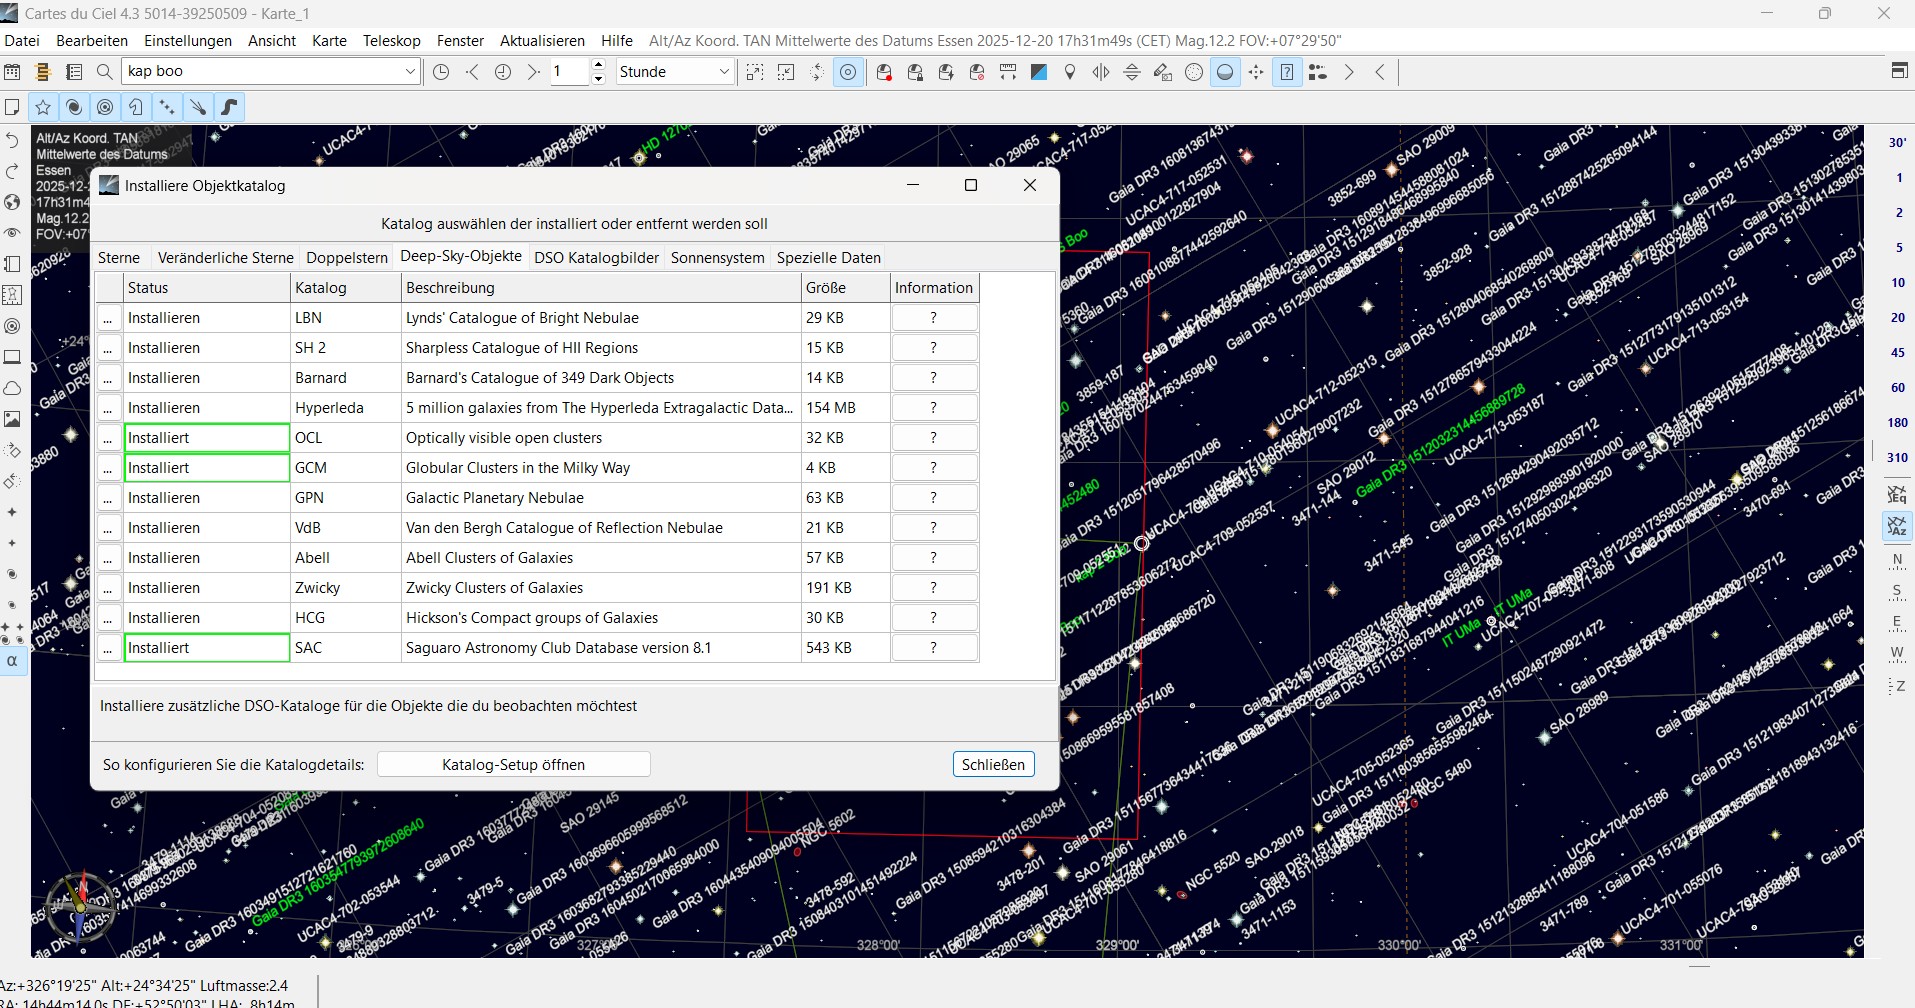Increase the time step spinner value
Viewport: 1915px width, 1008px height.
(x=598, y=65)
